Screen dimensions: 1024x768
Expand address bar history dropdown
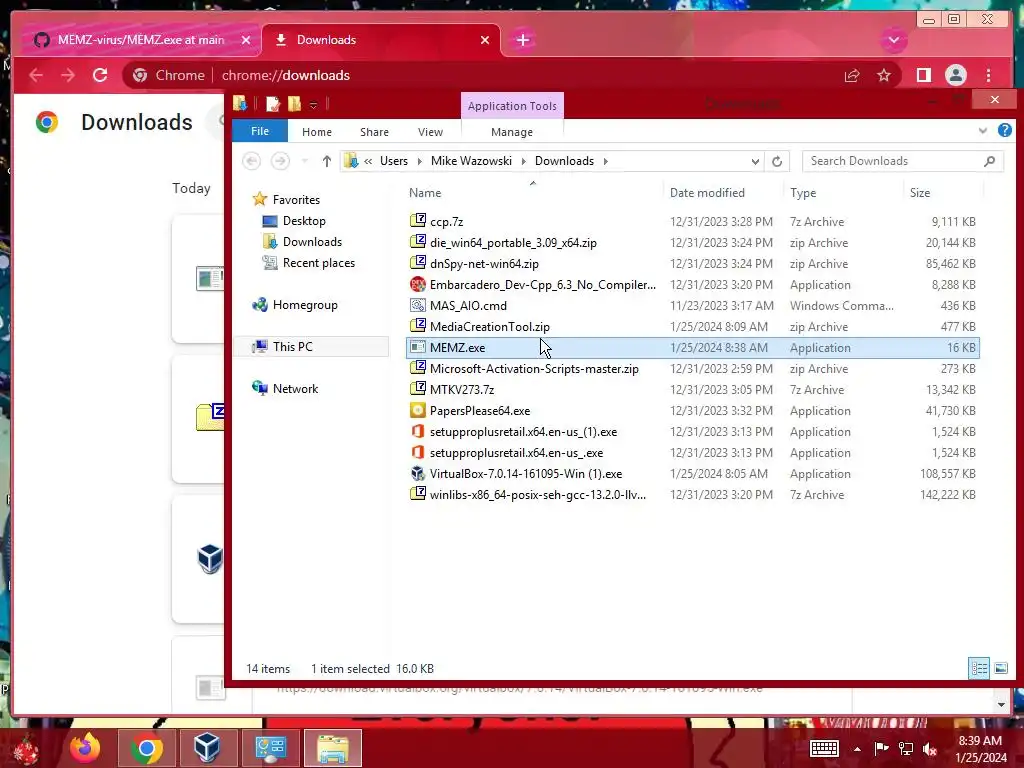click(x=755, y=161)
